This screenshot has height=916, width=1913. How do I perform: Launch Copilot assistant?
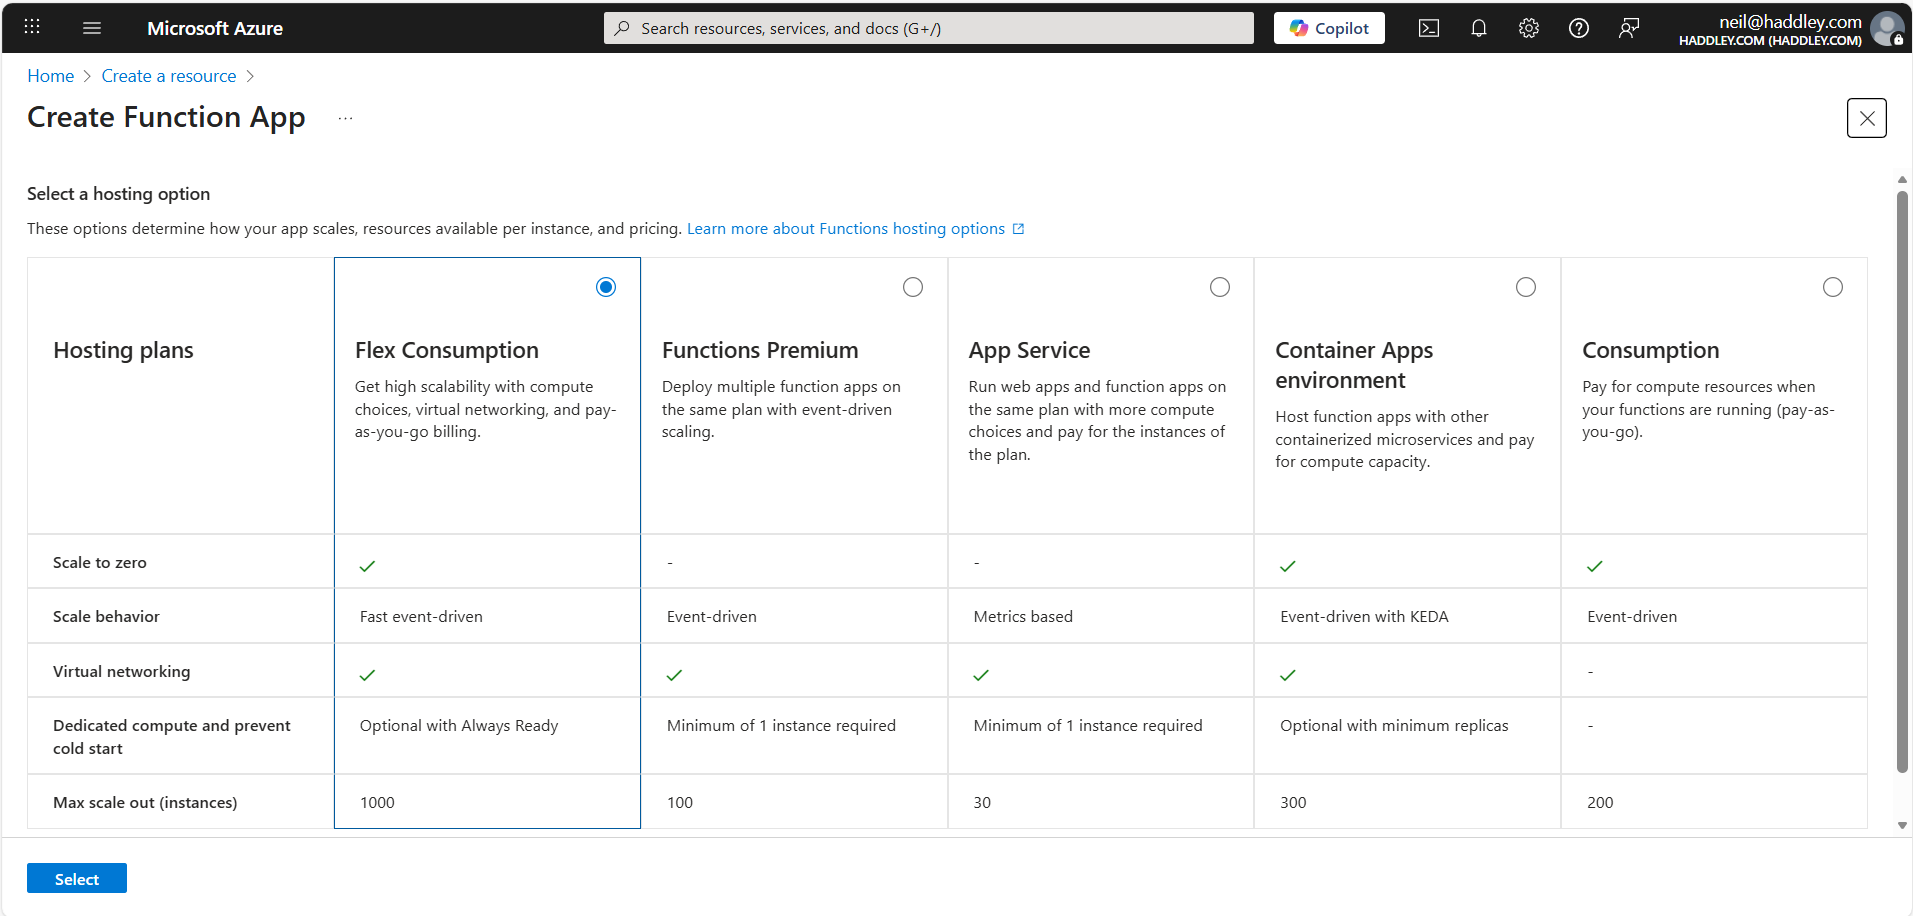pos(1328,28)
